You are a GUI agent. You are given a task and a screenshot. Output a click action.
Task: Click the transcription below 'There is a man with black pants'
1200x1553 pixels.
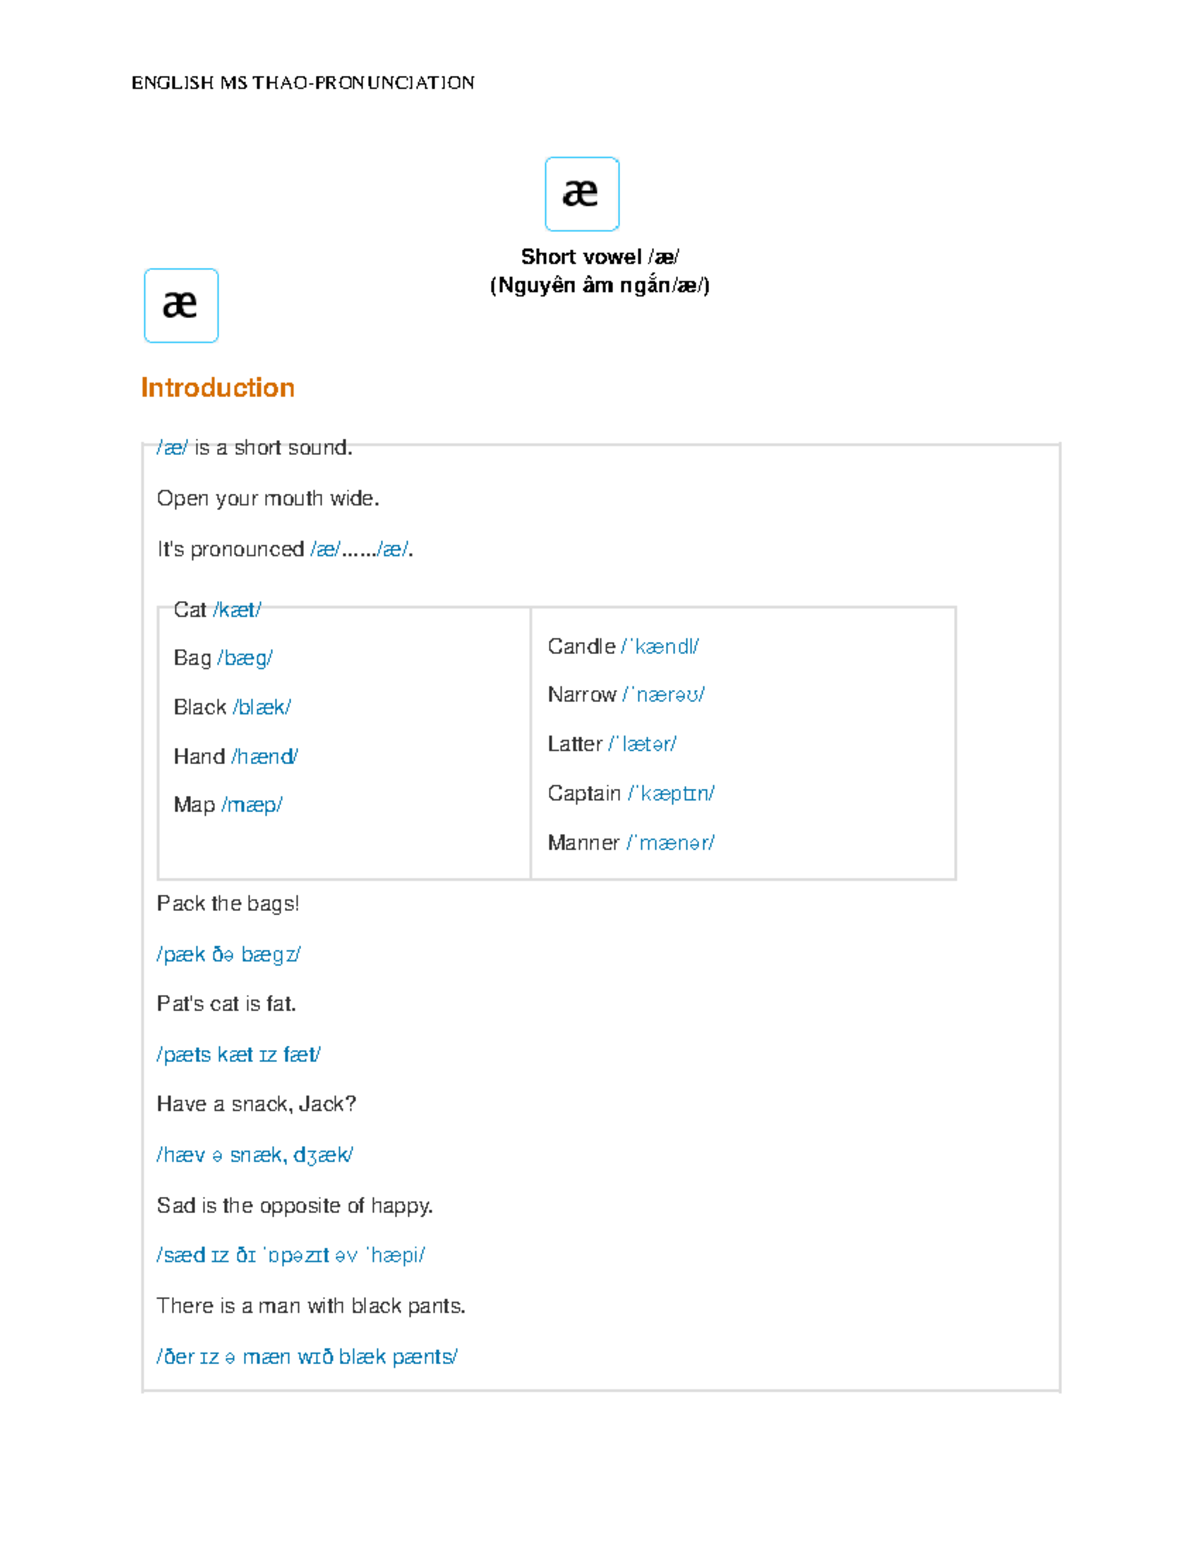307,1357
